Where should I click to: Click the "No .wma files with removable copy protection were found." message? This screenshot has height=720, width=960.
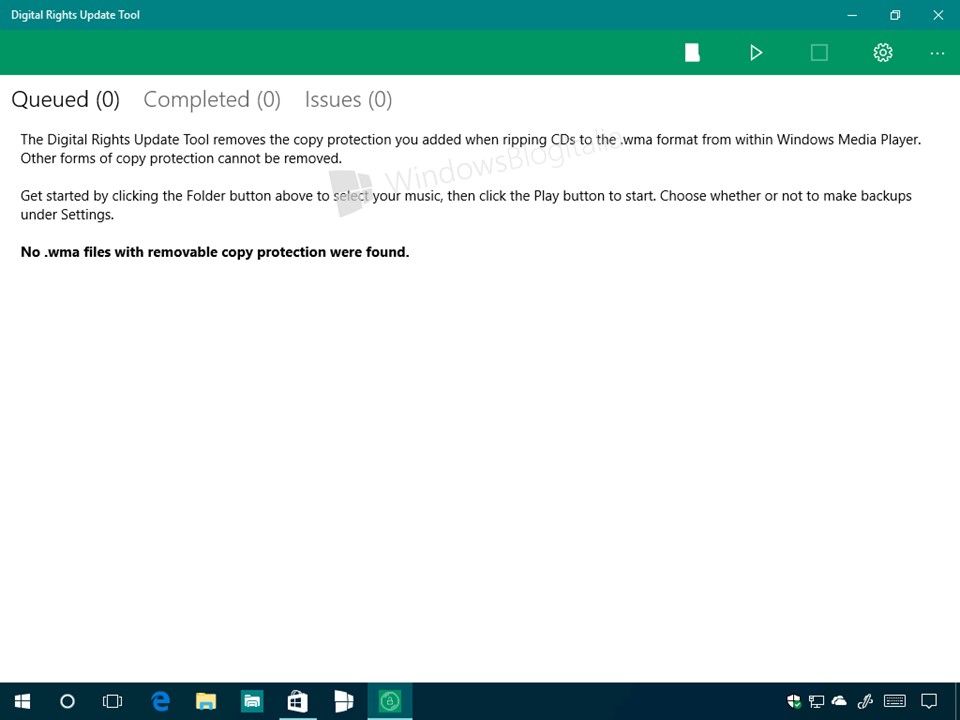[215, 252]
